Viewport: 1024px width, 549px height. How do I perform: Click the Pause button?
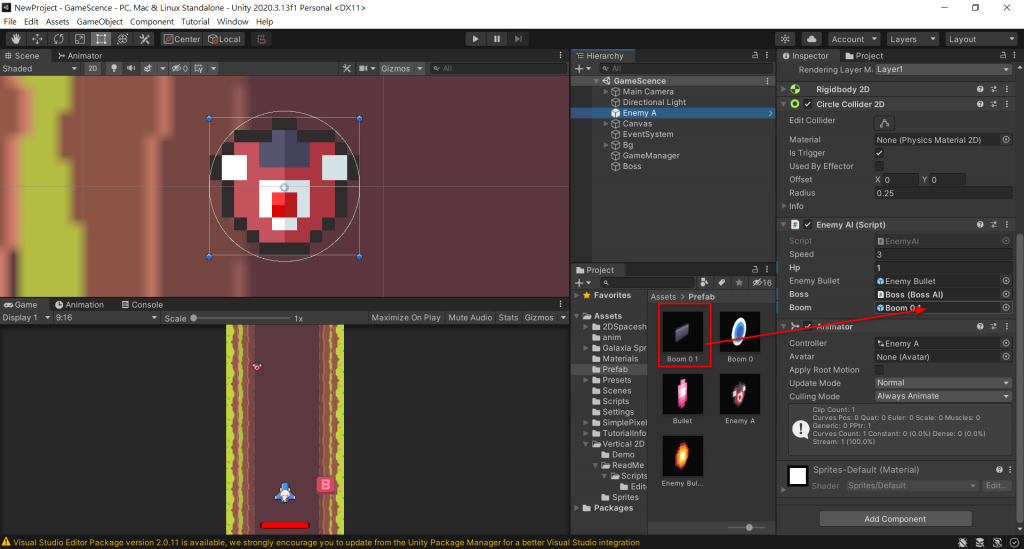point(497,39)
